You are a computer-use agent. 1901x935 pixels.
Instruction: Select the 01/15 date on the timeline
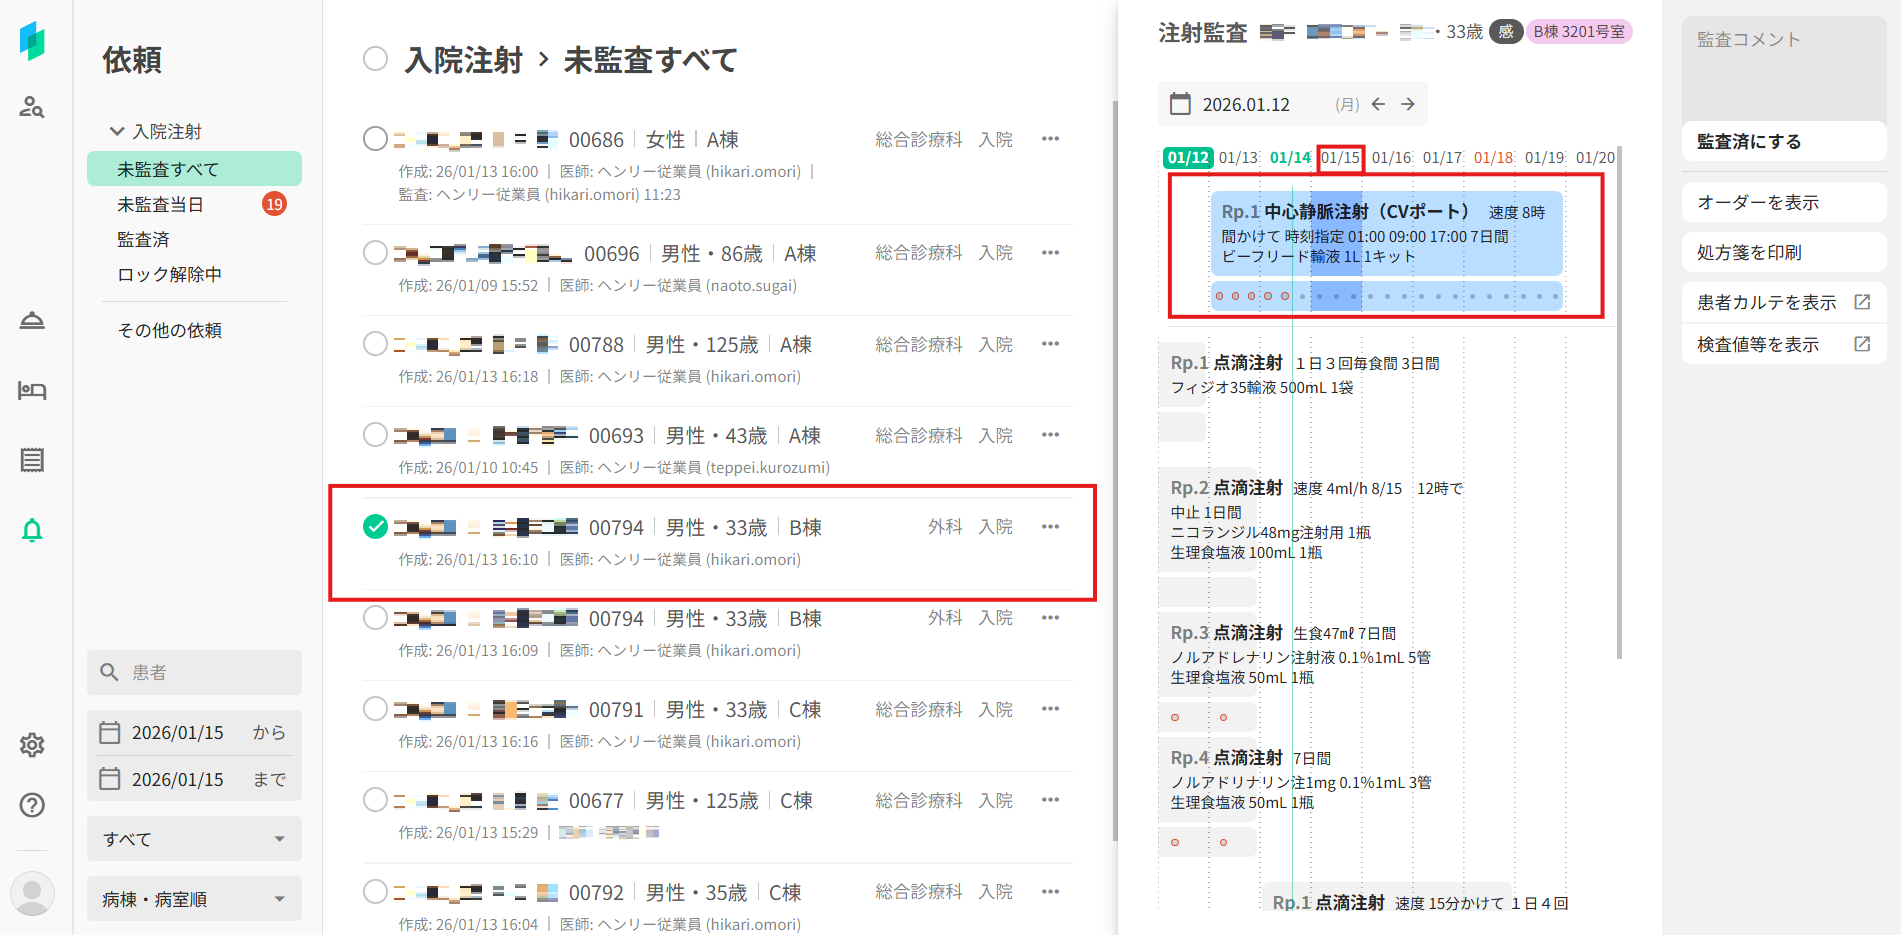coord(1341,157)
